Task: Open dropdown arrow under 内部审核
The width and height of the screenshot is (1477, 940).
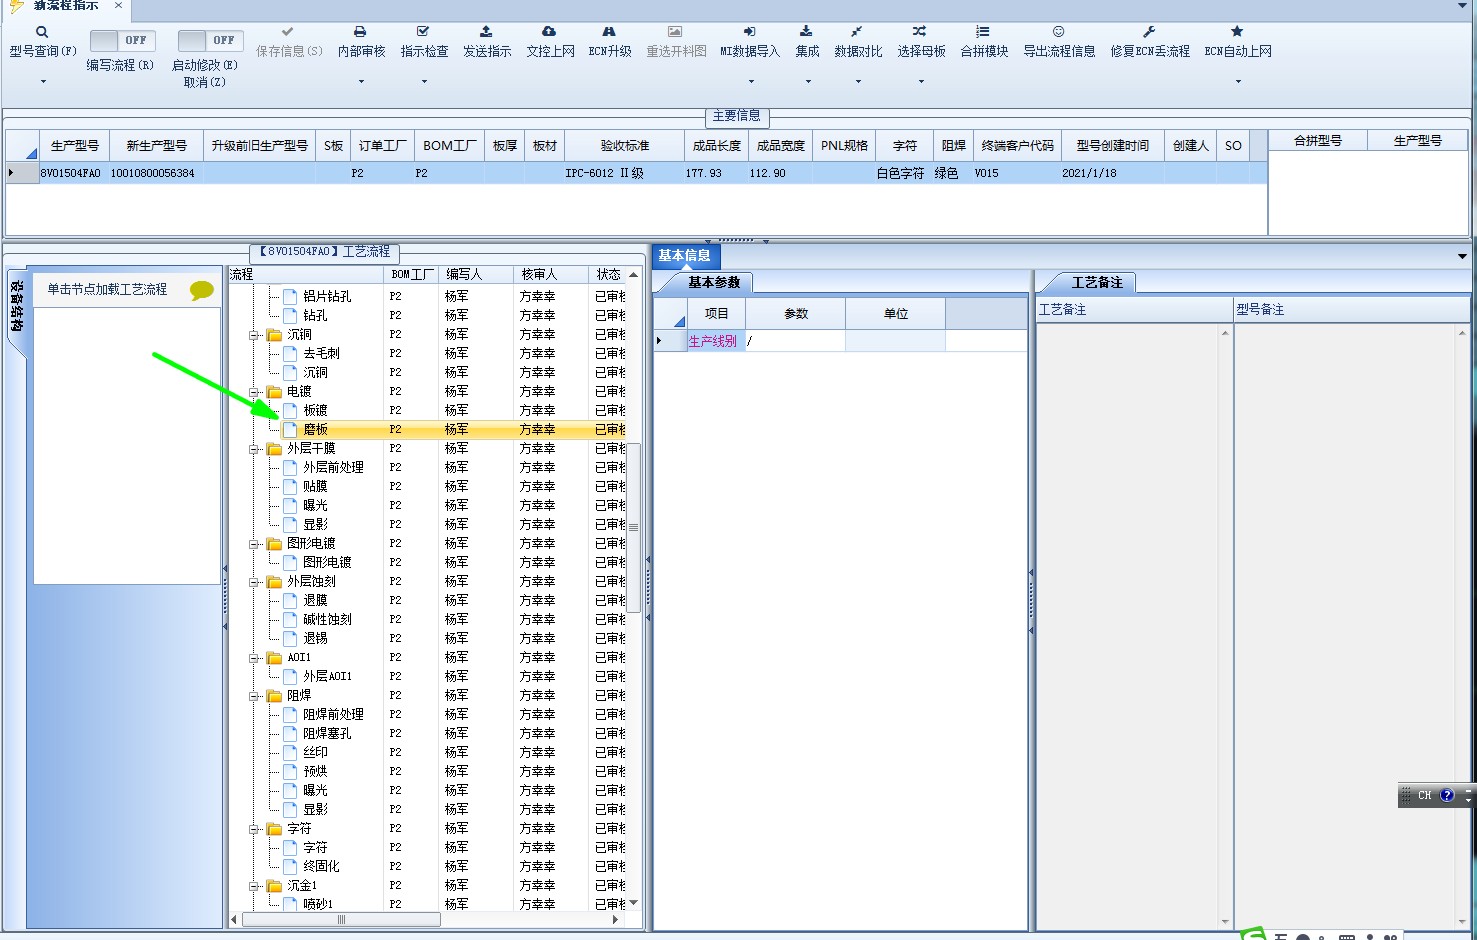Action: (361, 82)
